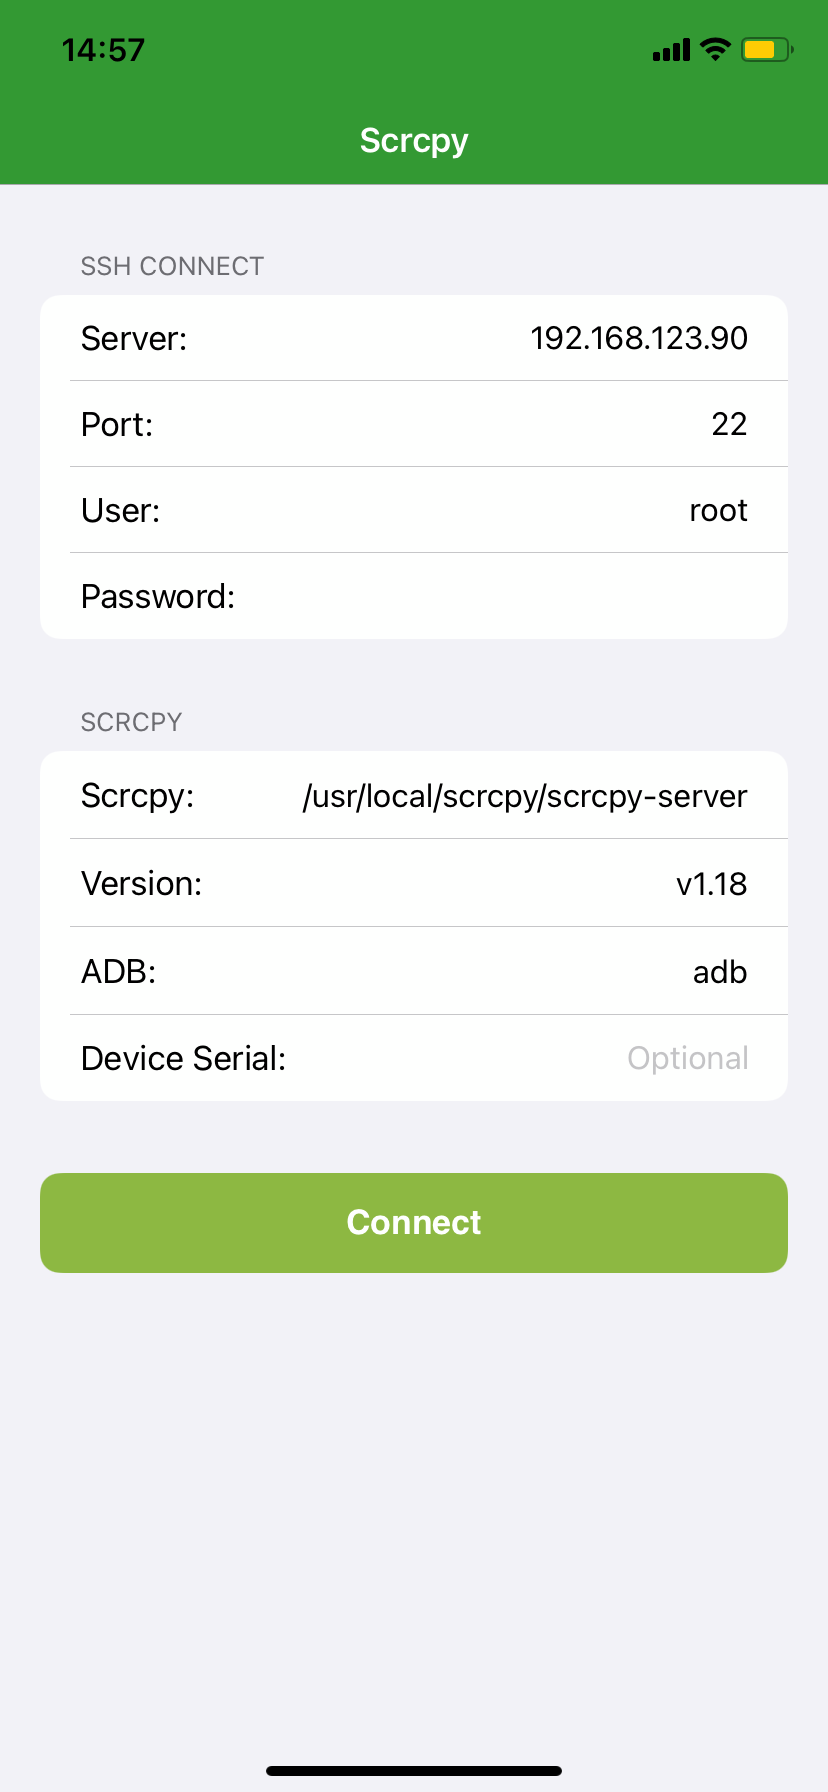This screenshot has width=828, height=1792.
Task: Tap the Device Serial Optional field
Action: point(687,1057)
